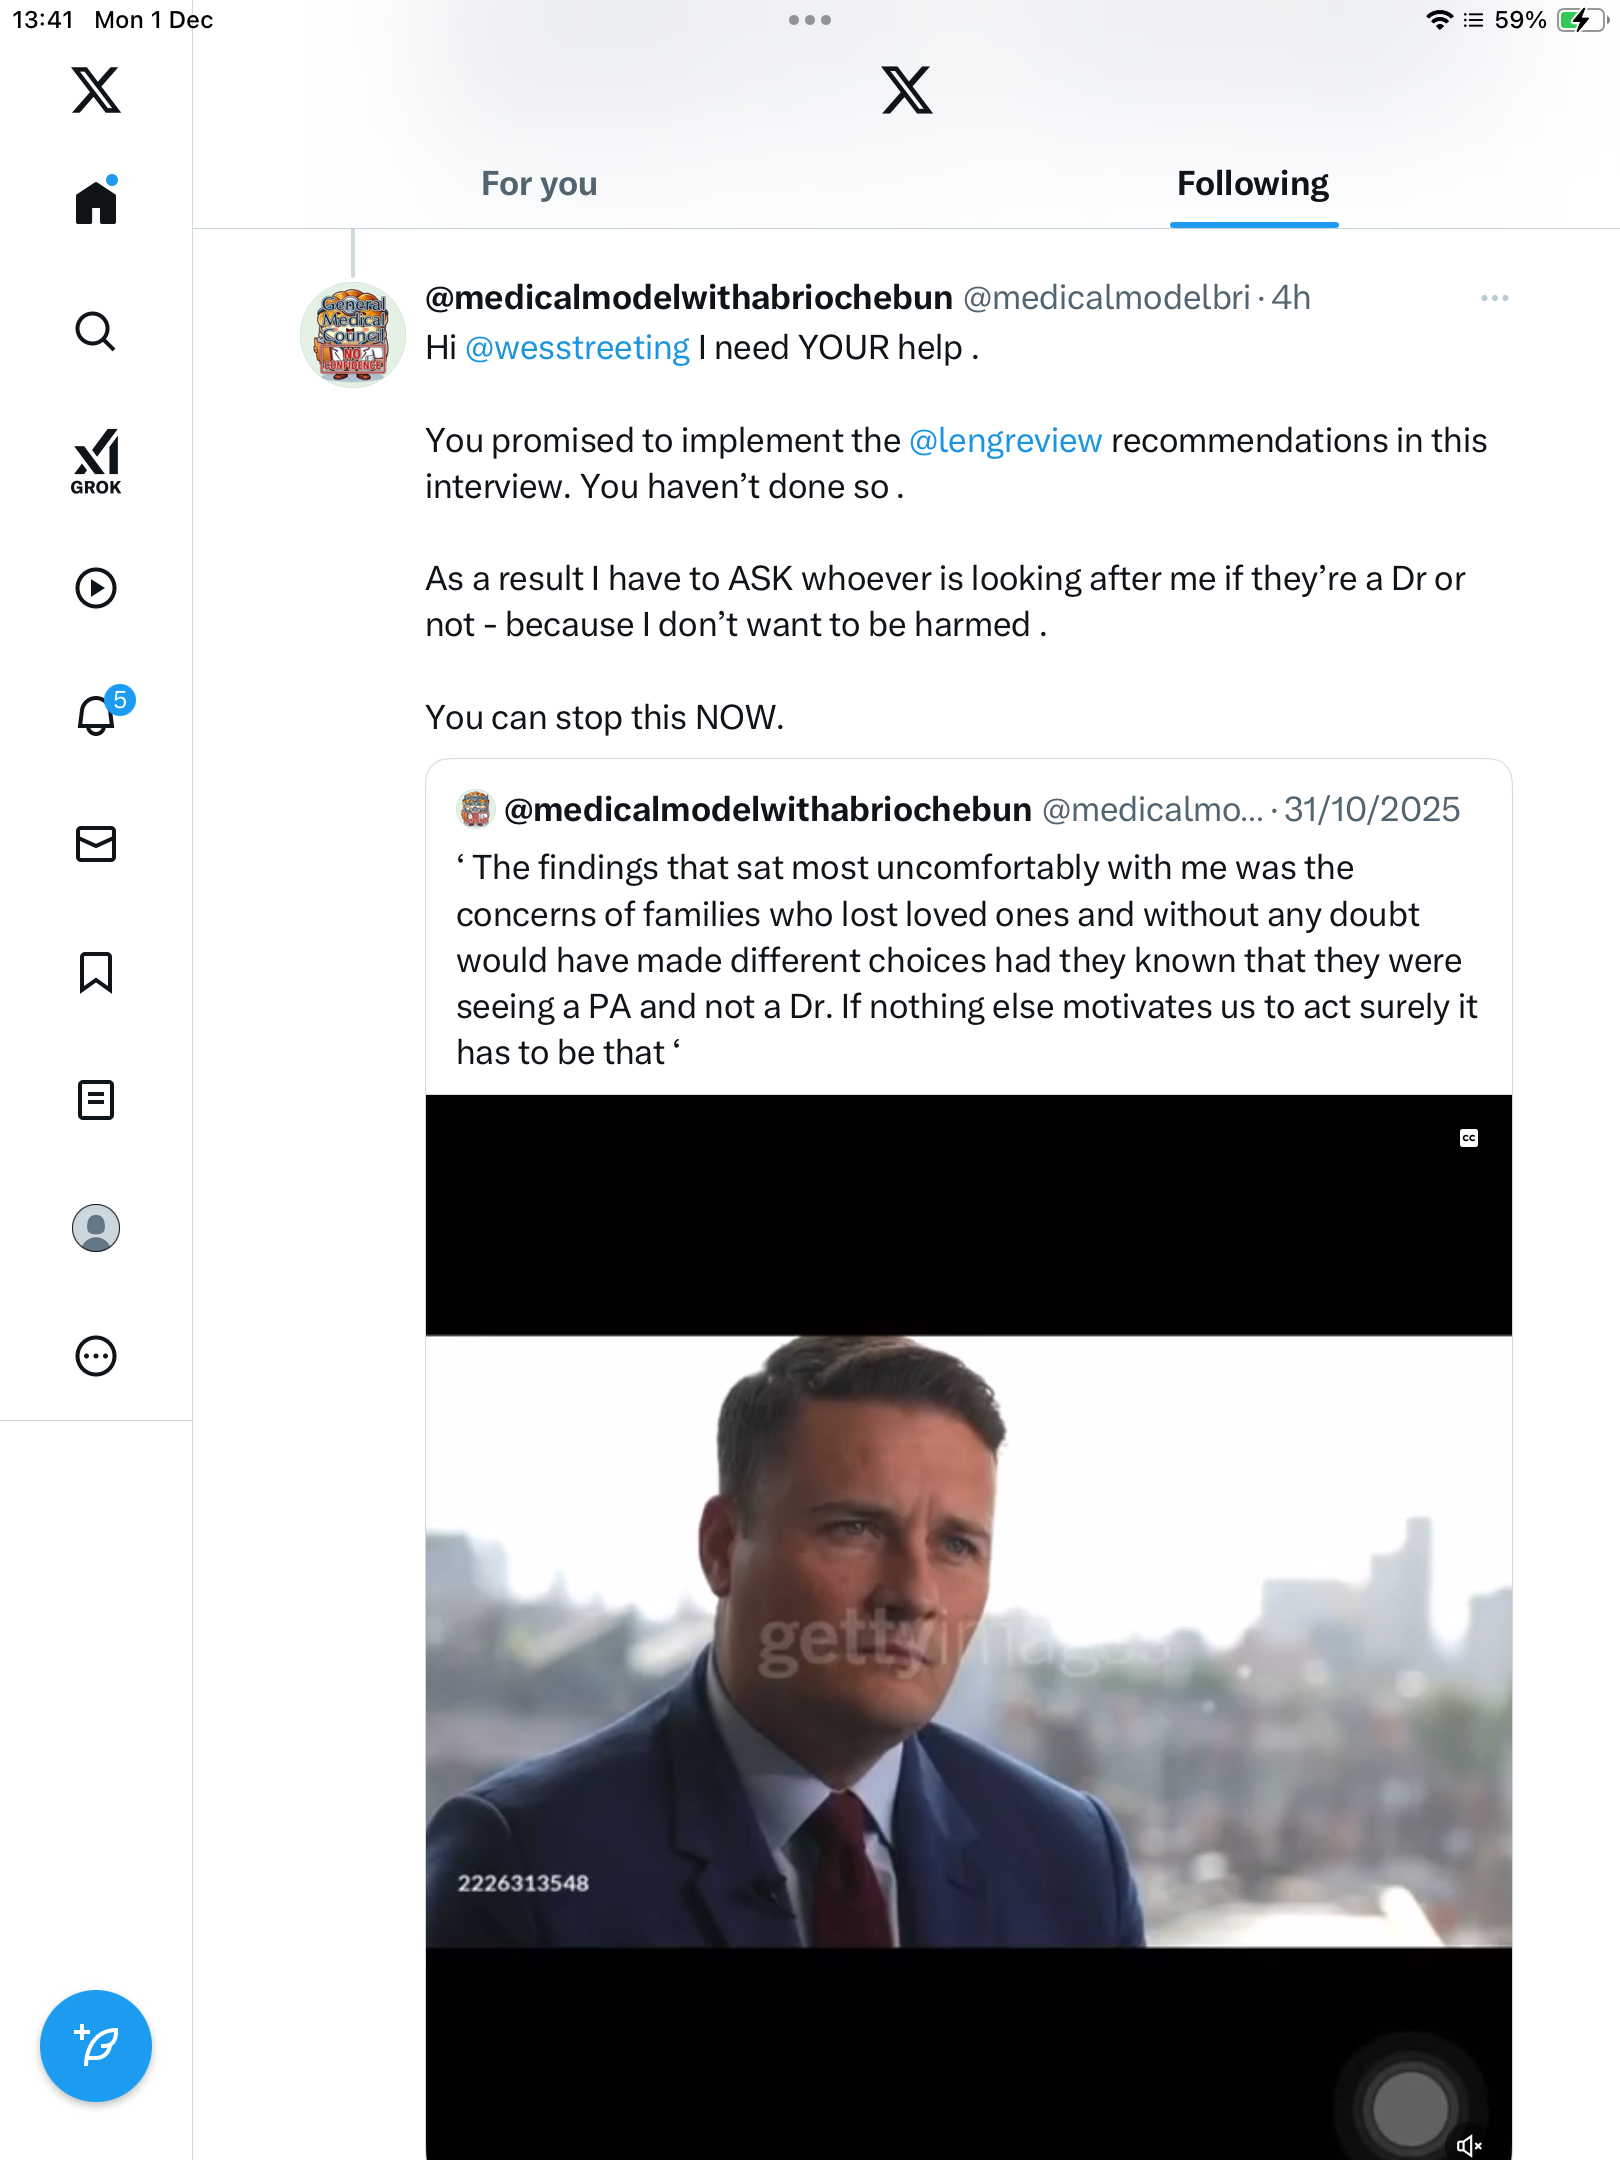Tap the three dots at top of screen
This screenshot has height=2160, width=1620.
tap(809, 20)
